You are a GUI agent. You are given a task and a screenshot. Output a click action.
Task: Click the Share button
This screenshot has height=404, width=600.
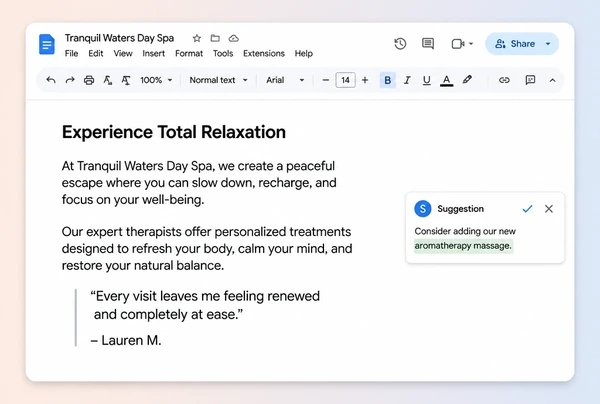[x=515, y=44]
